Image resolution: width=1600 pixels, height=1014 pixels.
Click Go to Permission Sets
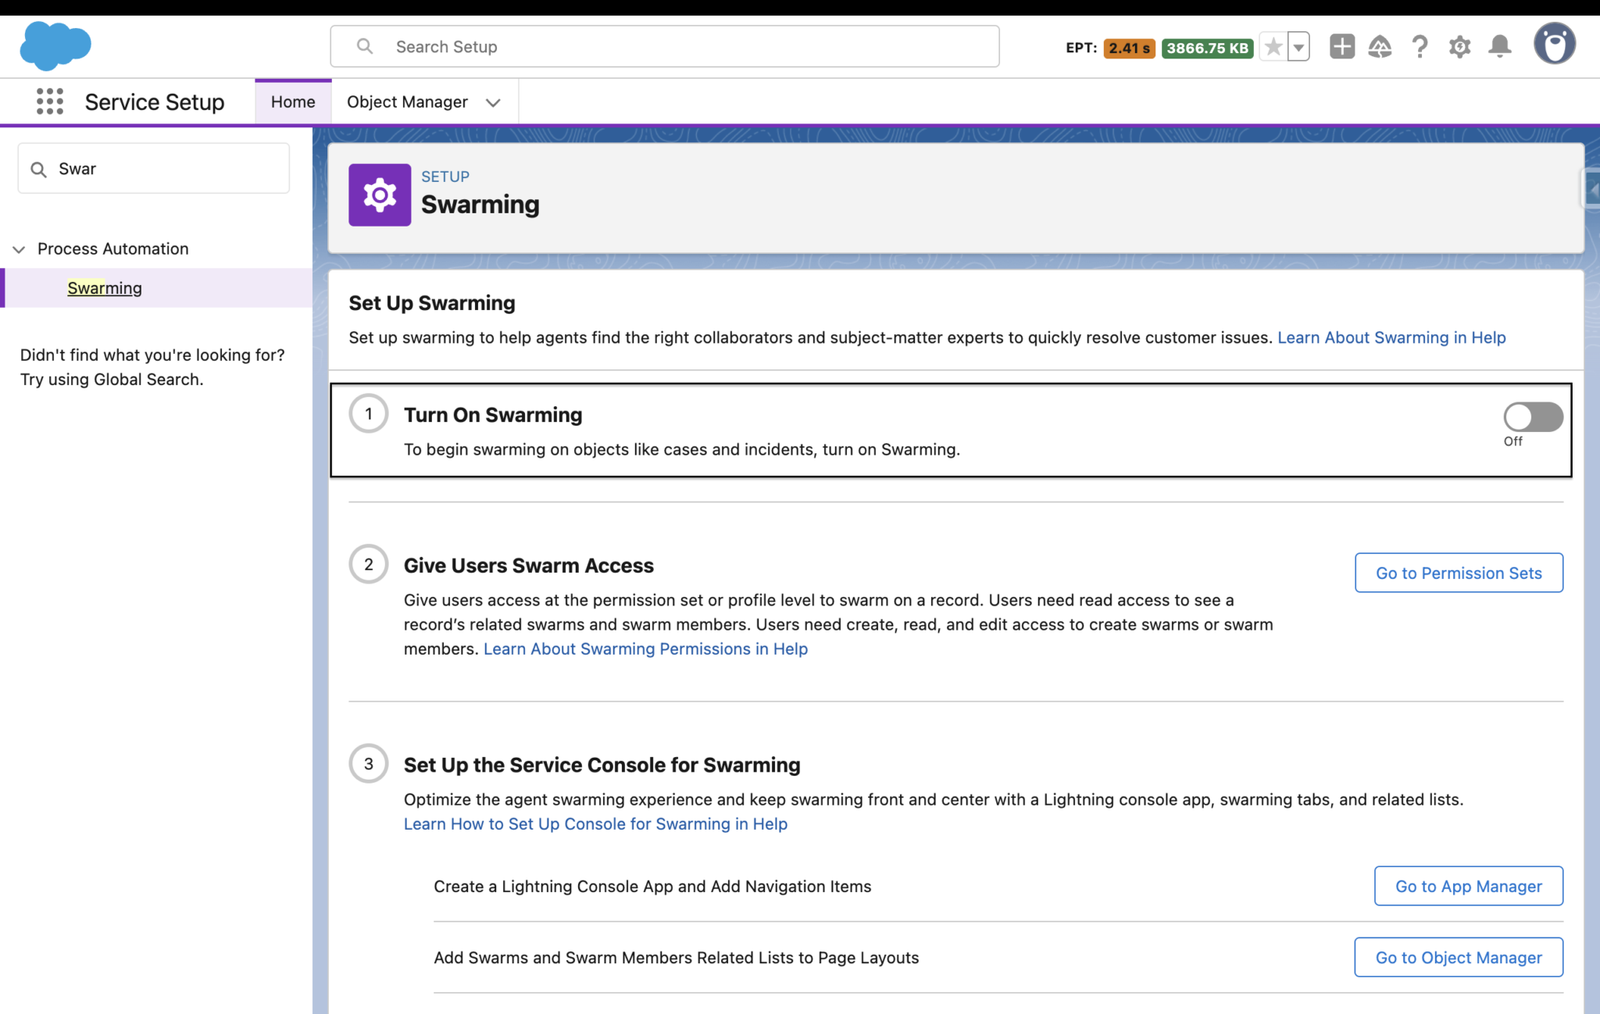1458,573
